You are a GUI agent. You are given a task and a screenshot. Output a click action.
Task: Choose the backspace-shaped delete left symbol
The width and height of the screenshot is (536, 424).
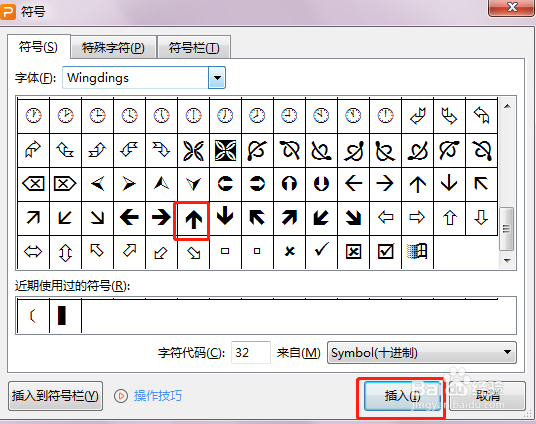click(33, 184)
